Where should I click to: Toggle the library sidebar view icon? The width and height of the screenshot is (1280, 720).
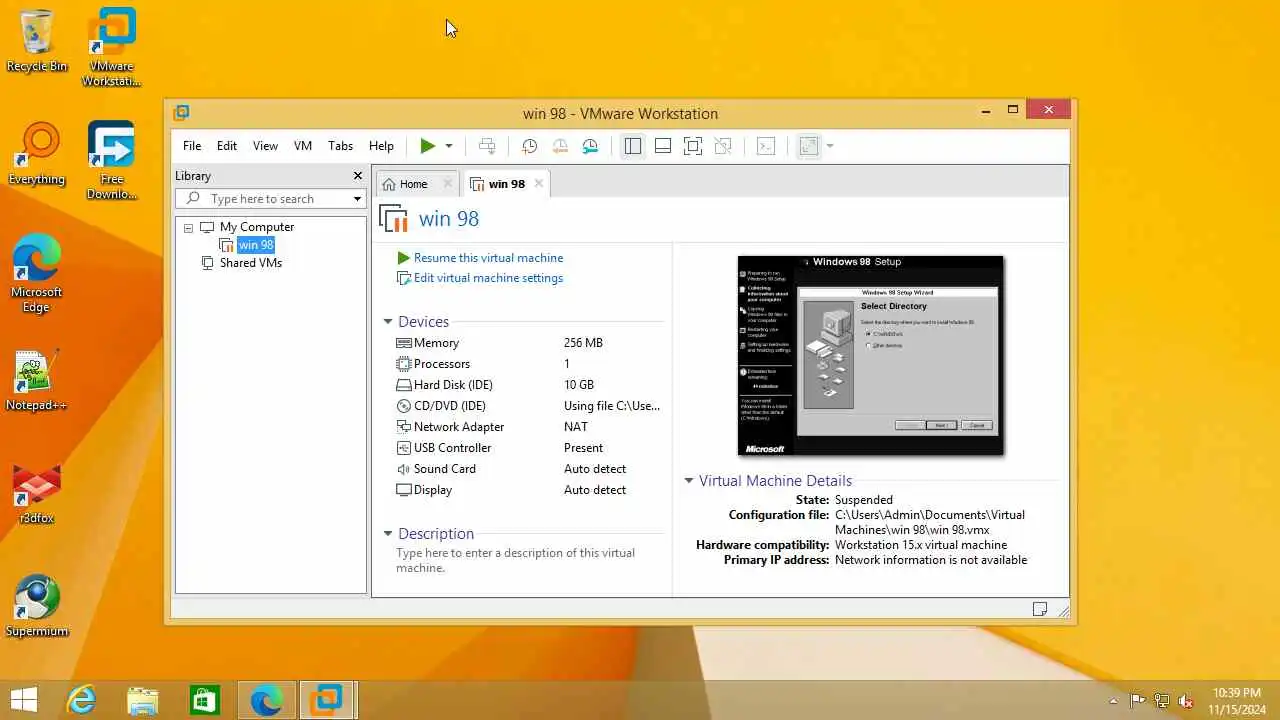[x=633, y=146]
